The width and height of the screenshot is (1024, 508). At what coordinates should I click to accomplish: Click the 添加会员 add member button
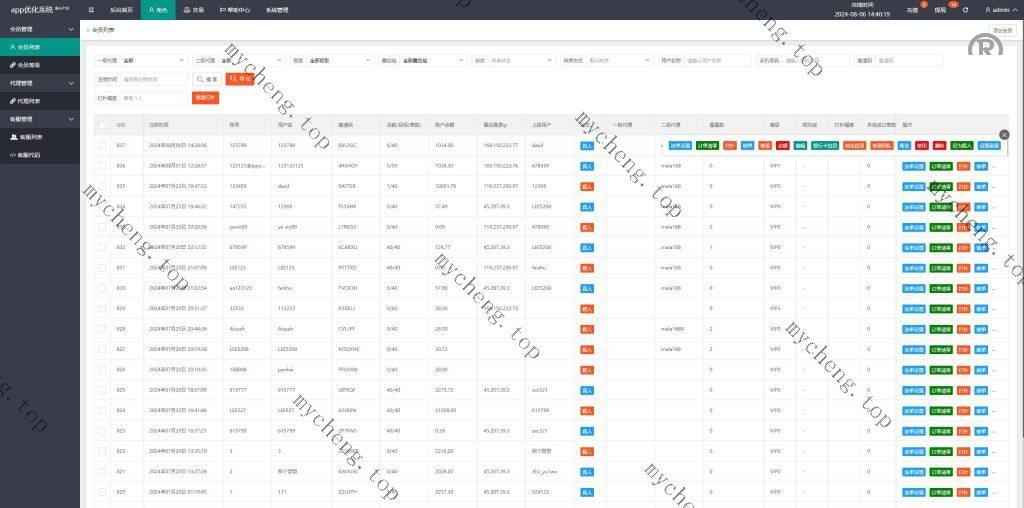(1002, 30)
